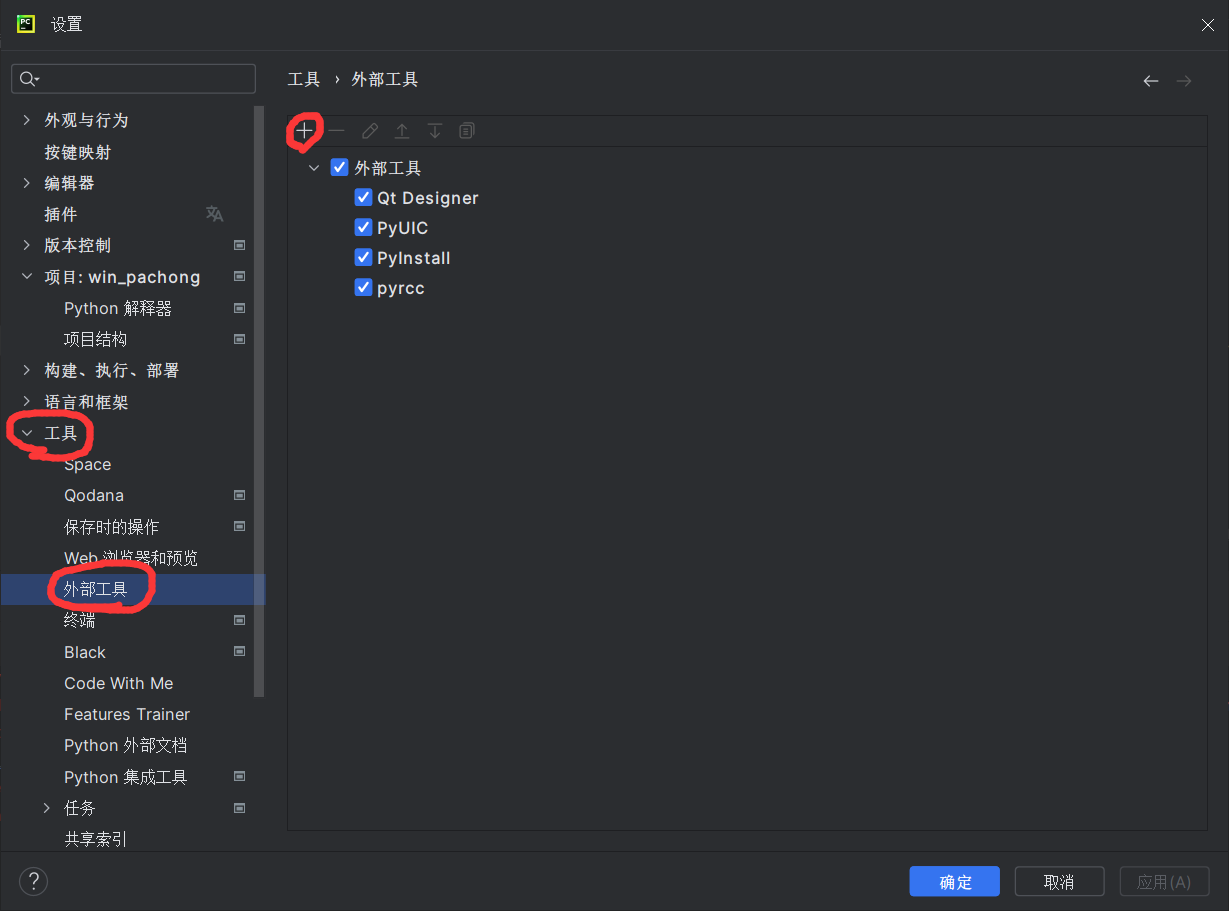
Task: Expand the 任务 tree node
Action: [47, 808]
